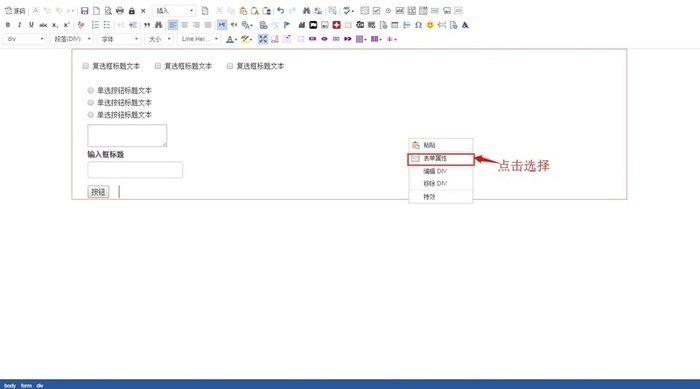Viewport: 700px width, 389px height.
Task: Insert special character Omega symbol
Action: pyautogui.click(x=418, y=25)
